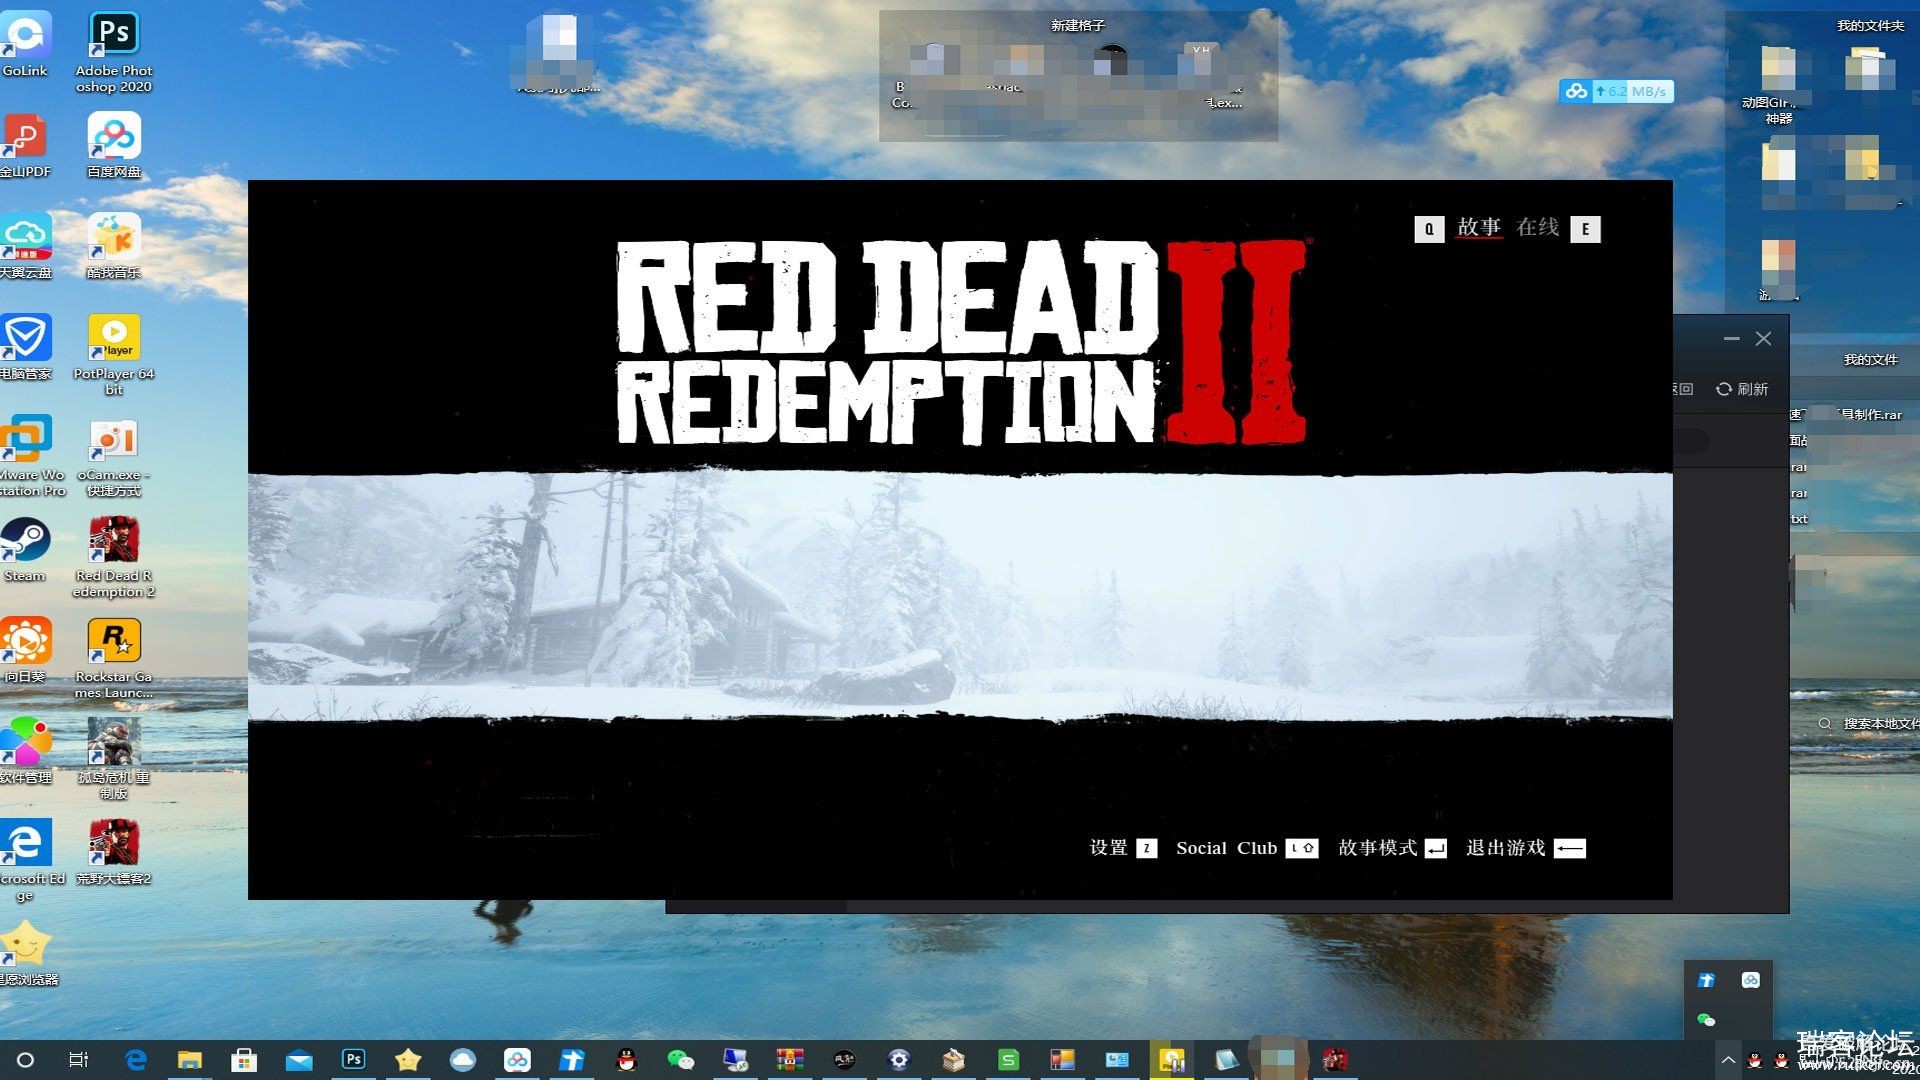Open the 百度网盘 desktop shortcut

(113, 145)
